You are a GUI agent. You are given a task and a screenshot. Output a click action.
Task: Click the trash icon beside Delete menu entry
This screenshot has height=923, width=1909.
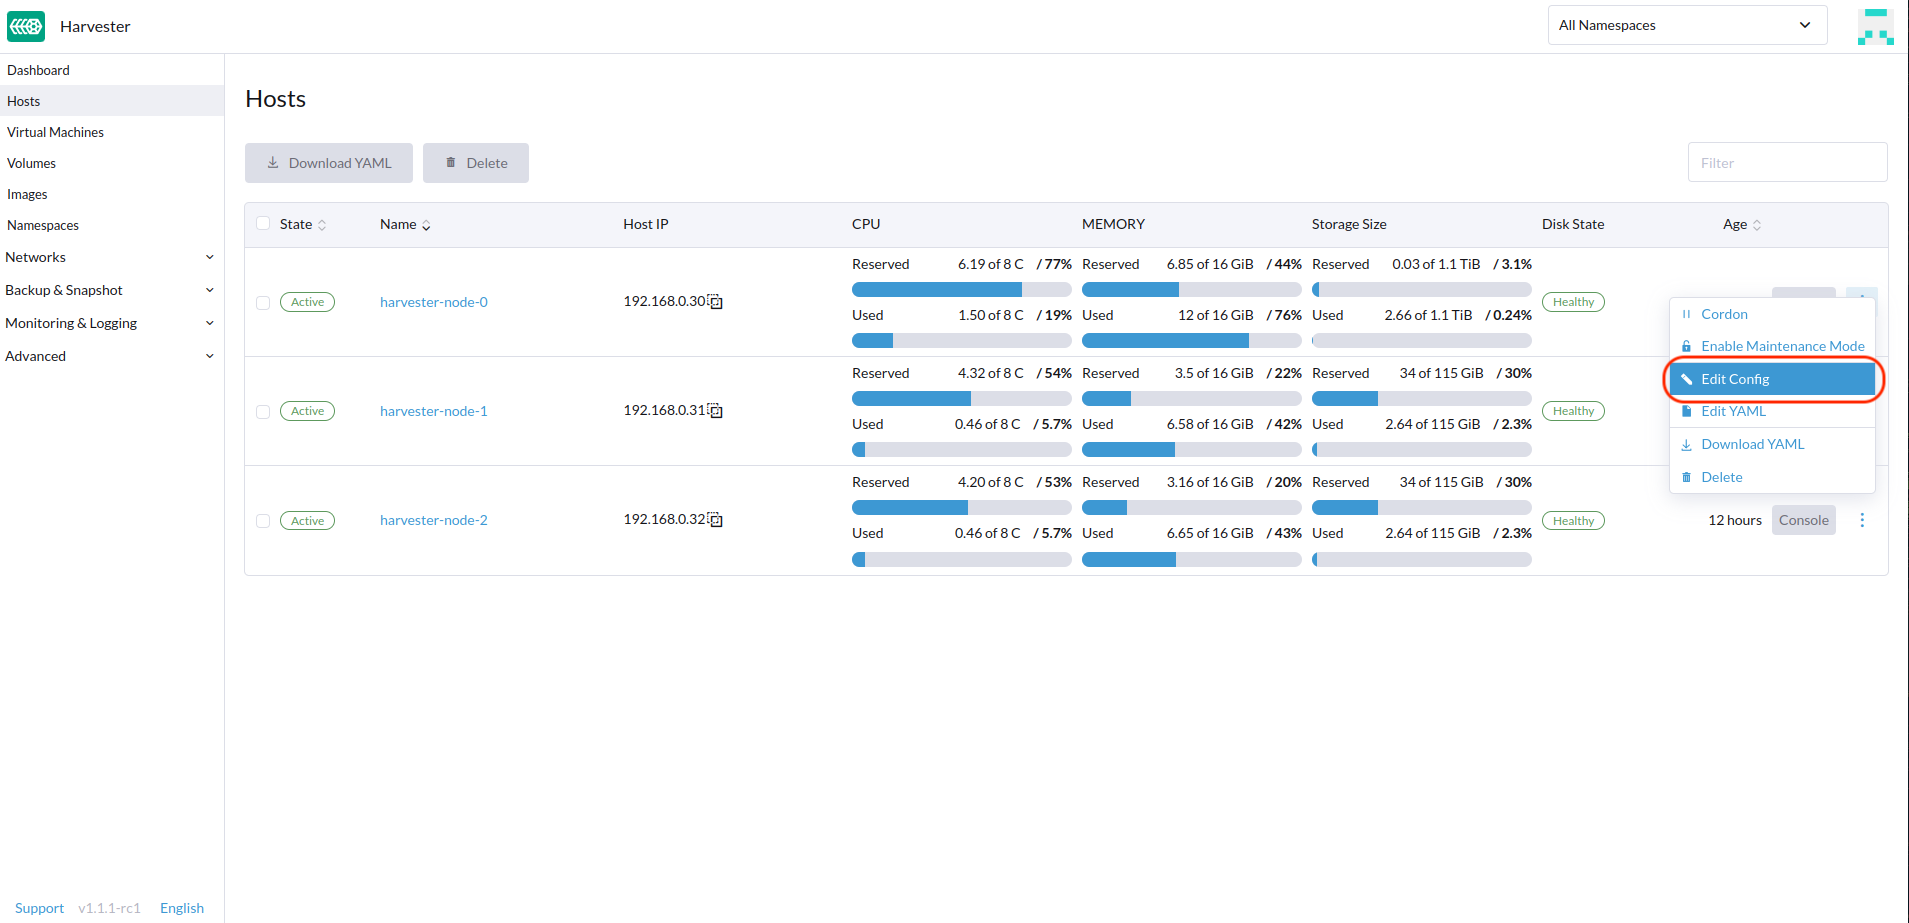(1686, 477)
